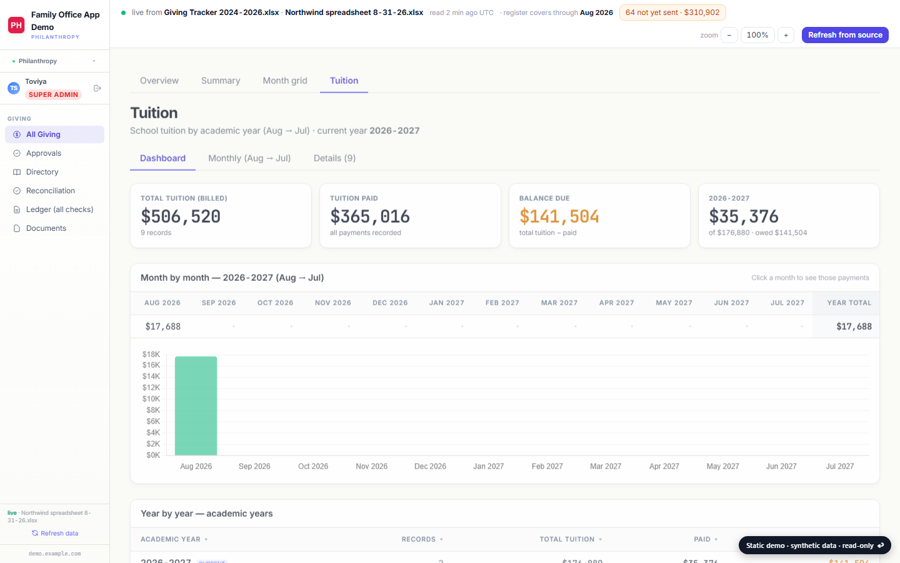Image resolution: width=900 pixels, height=563 pixels.
Task: Click the JAN 2027 month column header
Action: coord(447,303)
